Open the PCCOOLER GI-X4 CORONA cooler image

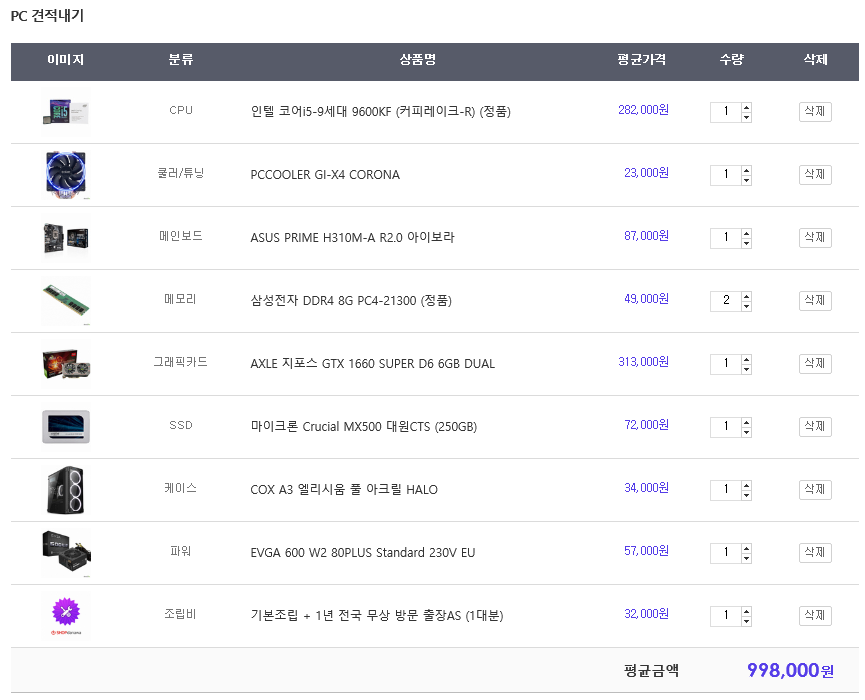66,175
